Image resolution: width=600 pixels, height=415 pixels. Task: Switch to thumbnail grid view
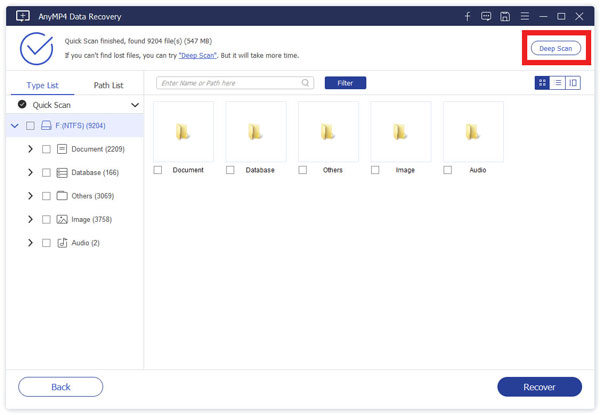coord(542,83)
